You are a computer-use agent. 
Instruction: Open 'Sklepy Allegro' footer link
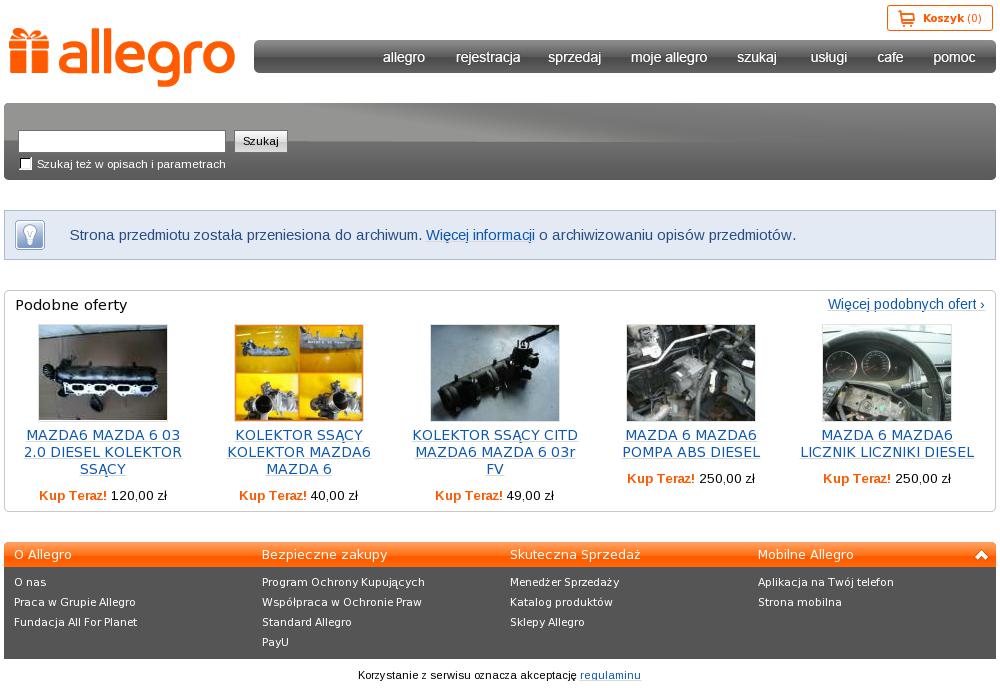point(547,622)
